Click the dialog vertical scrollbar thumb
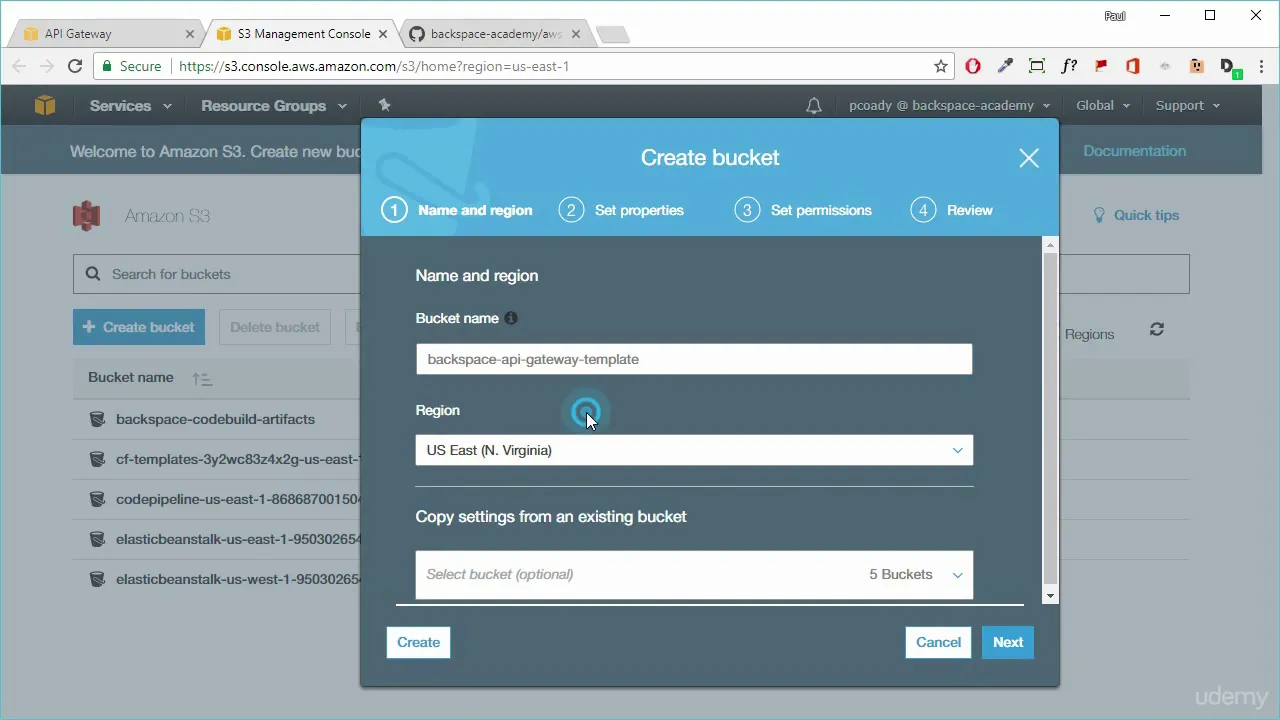This screenshot has height=720, width=1280. (x=1050, y=418)
